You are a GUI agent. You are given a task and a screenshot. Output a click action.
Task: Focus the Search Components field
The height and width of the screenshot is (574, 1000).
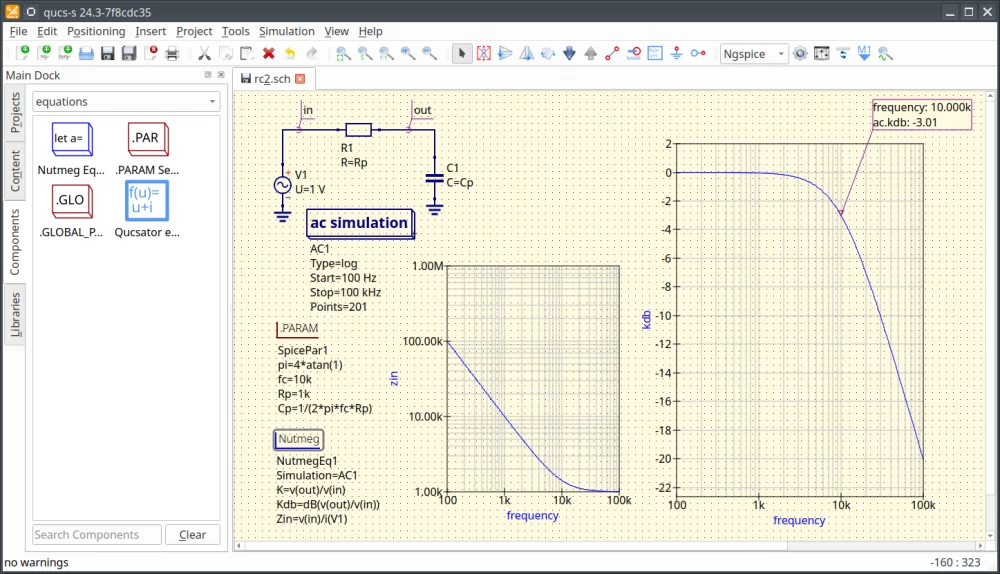point(97,534)
